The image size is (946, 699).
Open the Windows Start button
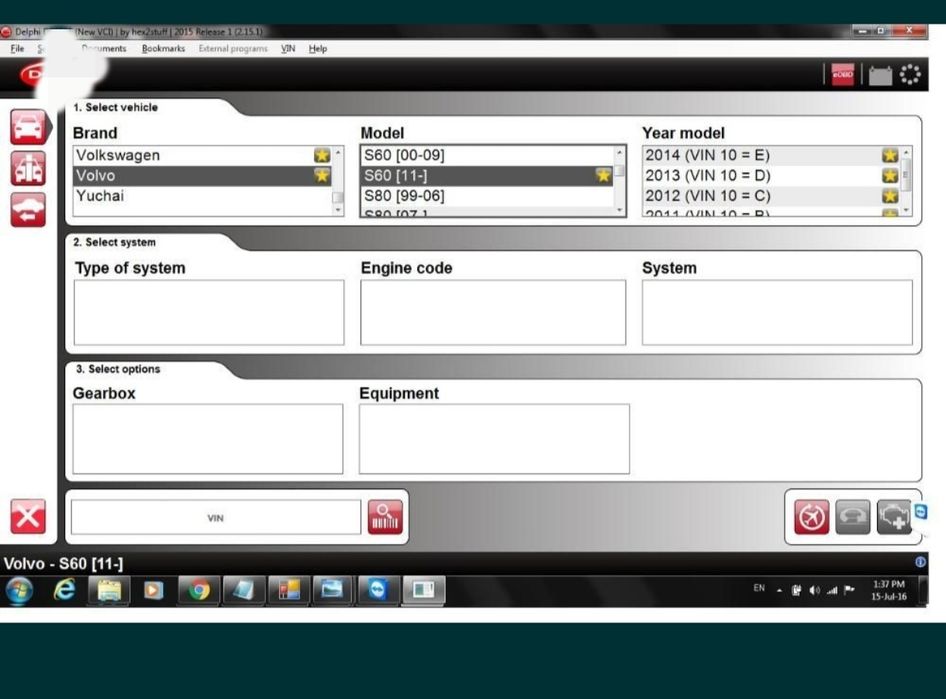click(20, 590)
